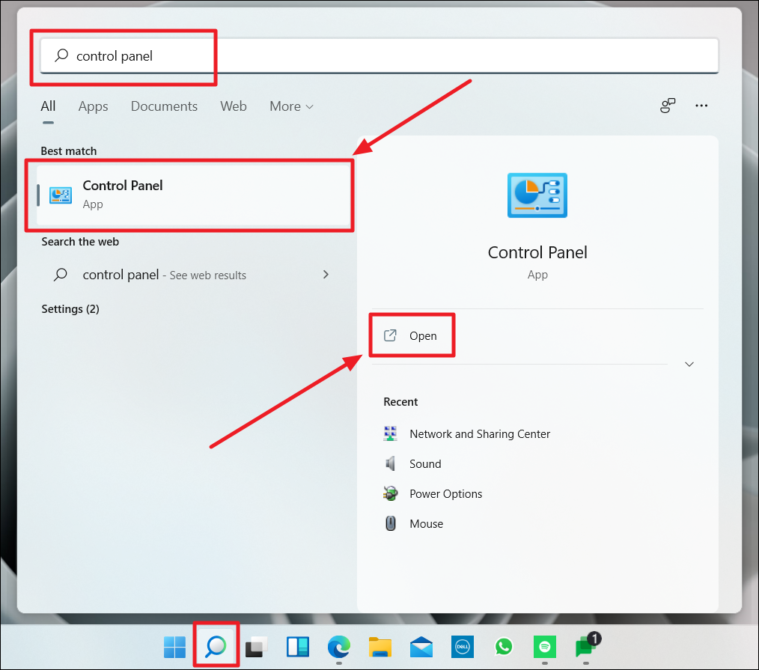Click the web search magnifier icon

coord(61,274)
